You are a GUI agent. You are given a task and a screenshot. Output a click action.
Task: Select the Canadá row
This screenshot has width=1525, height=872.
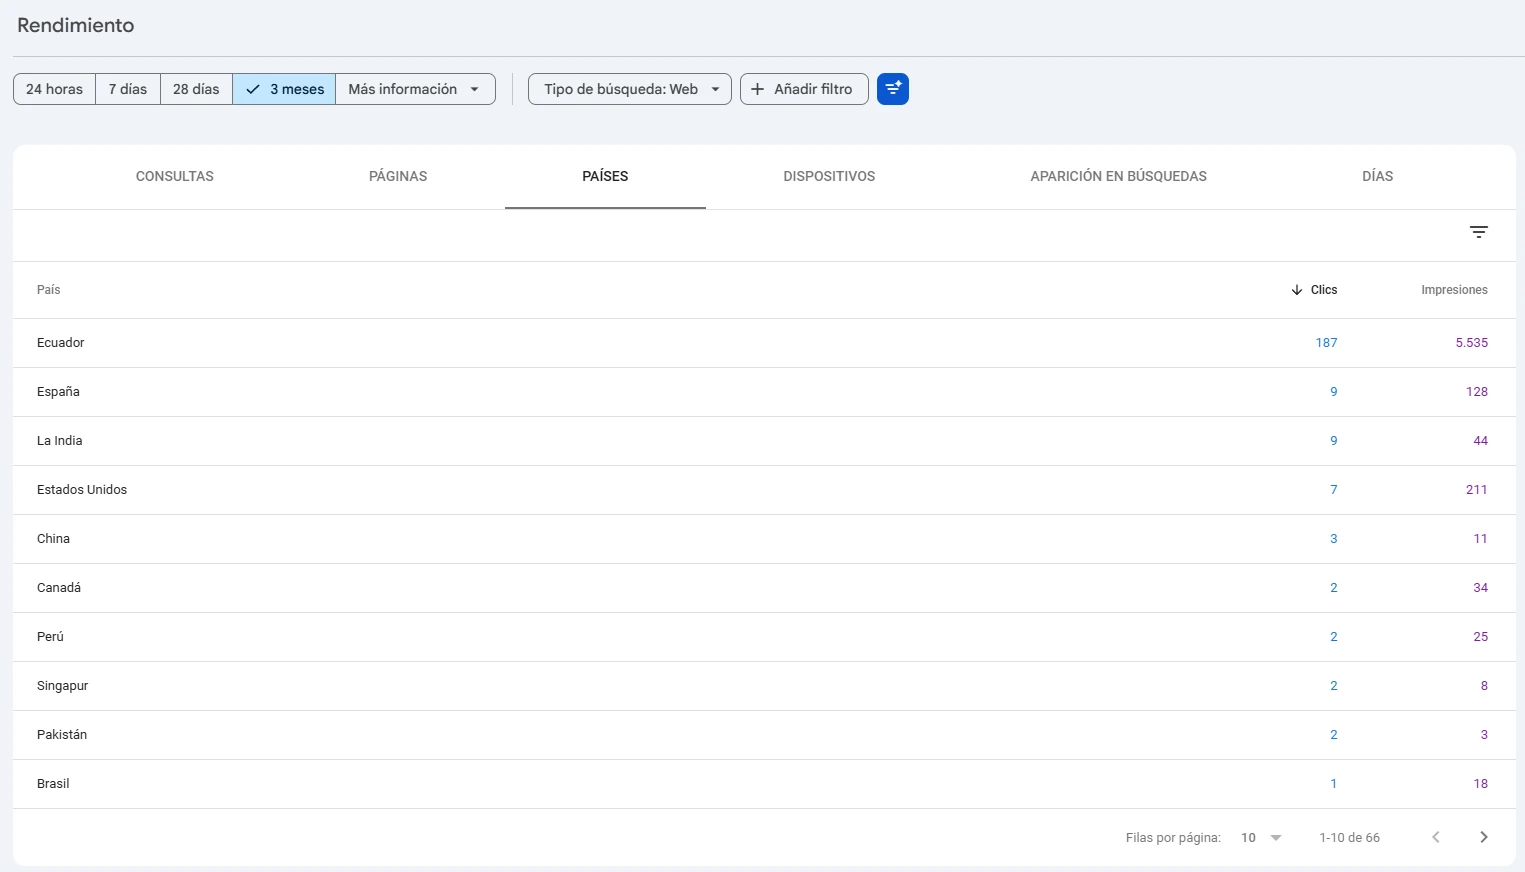(764, 588)
